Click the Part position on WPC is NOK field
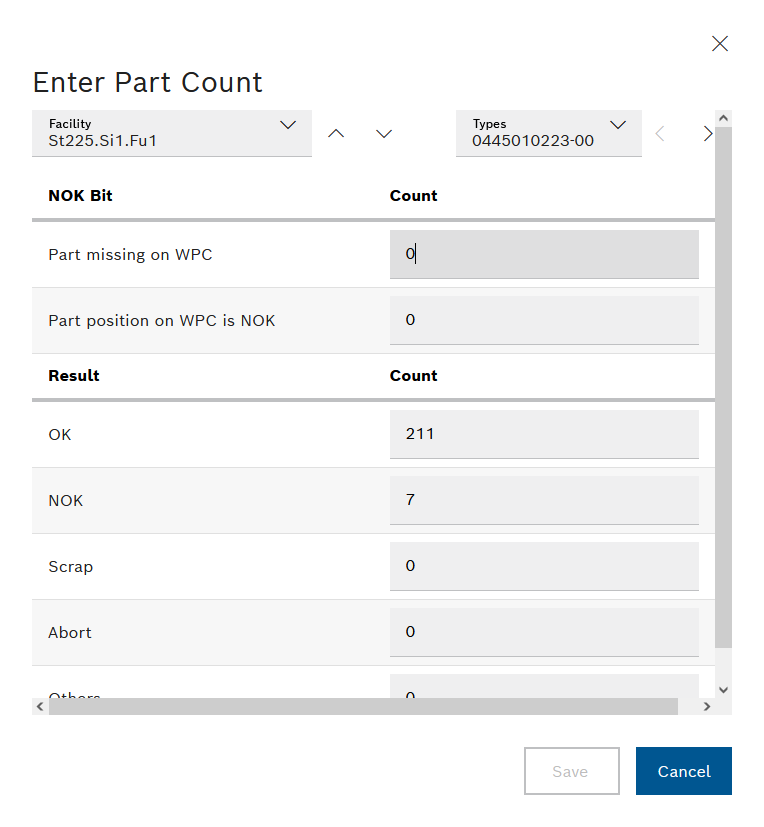The image size is (764, 827). tap(543, 321)
